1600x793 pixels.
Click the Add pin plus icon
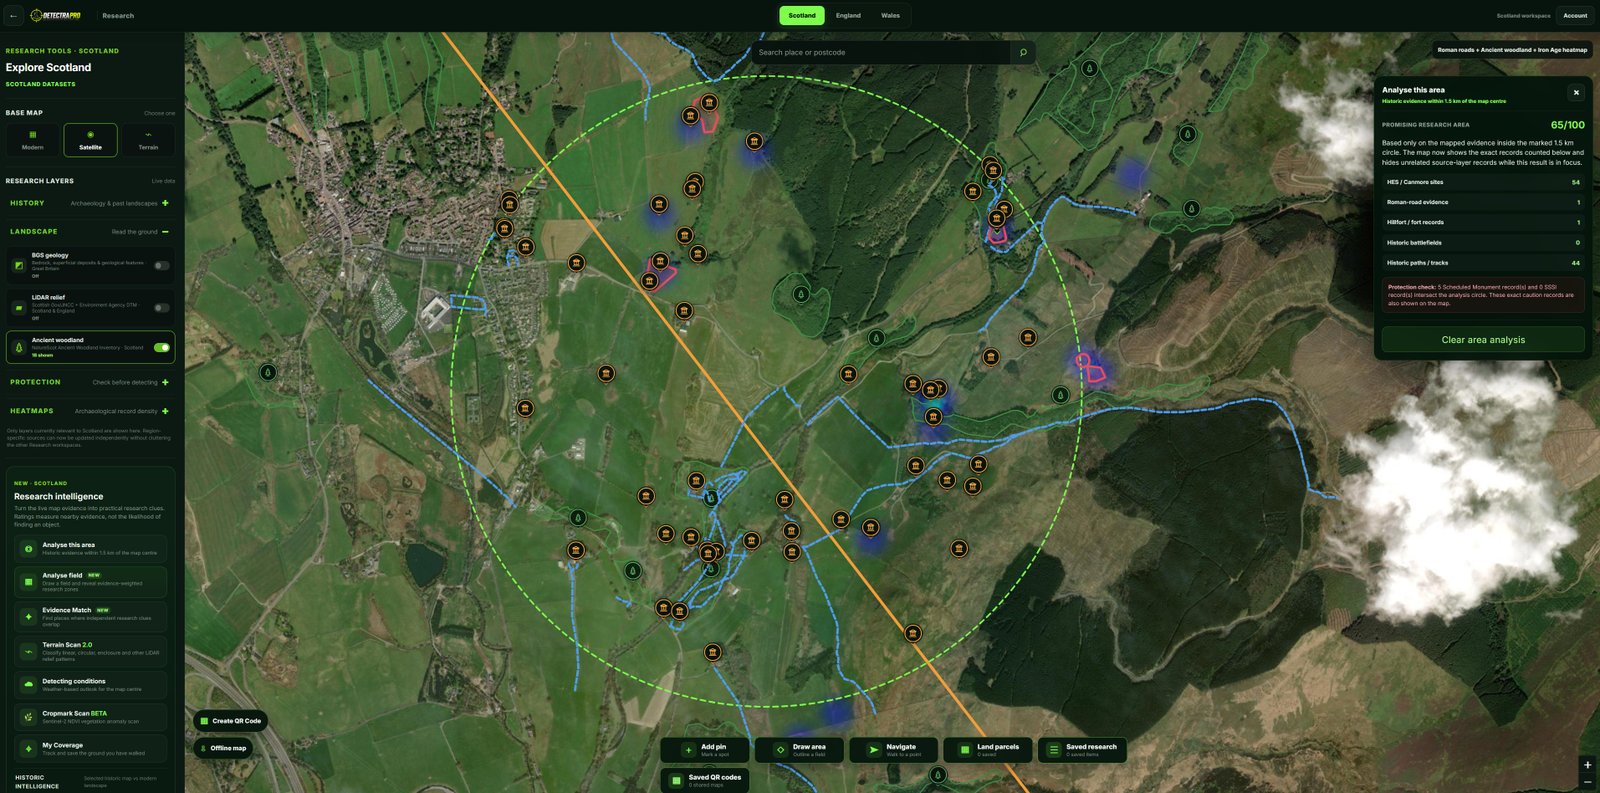click(688, 750)
